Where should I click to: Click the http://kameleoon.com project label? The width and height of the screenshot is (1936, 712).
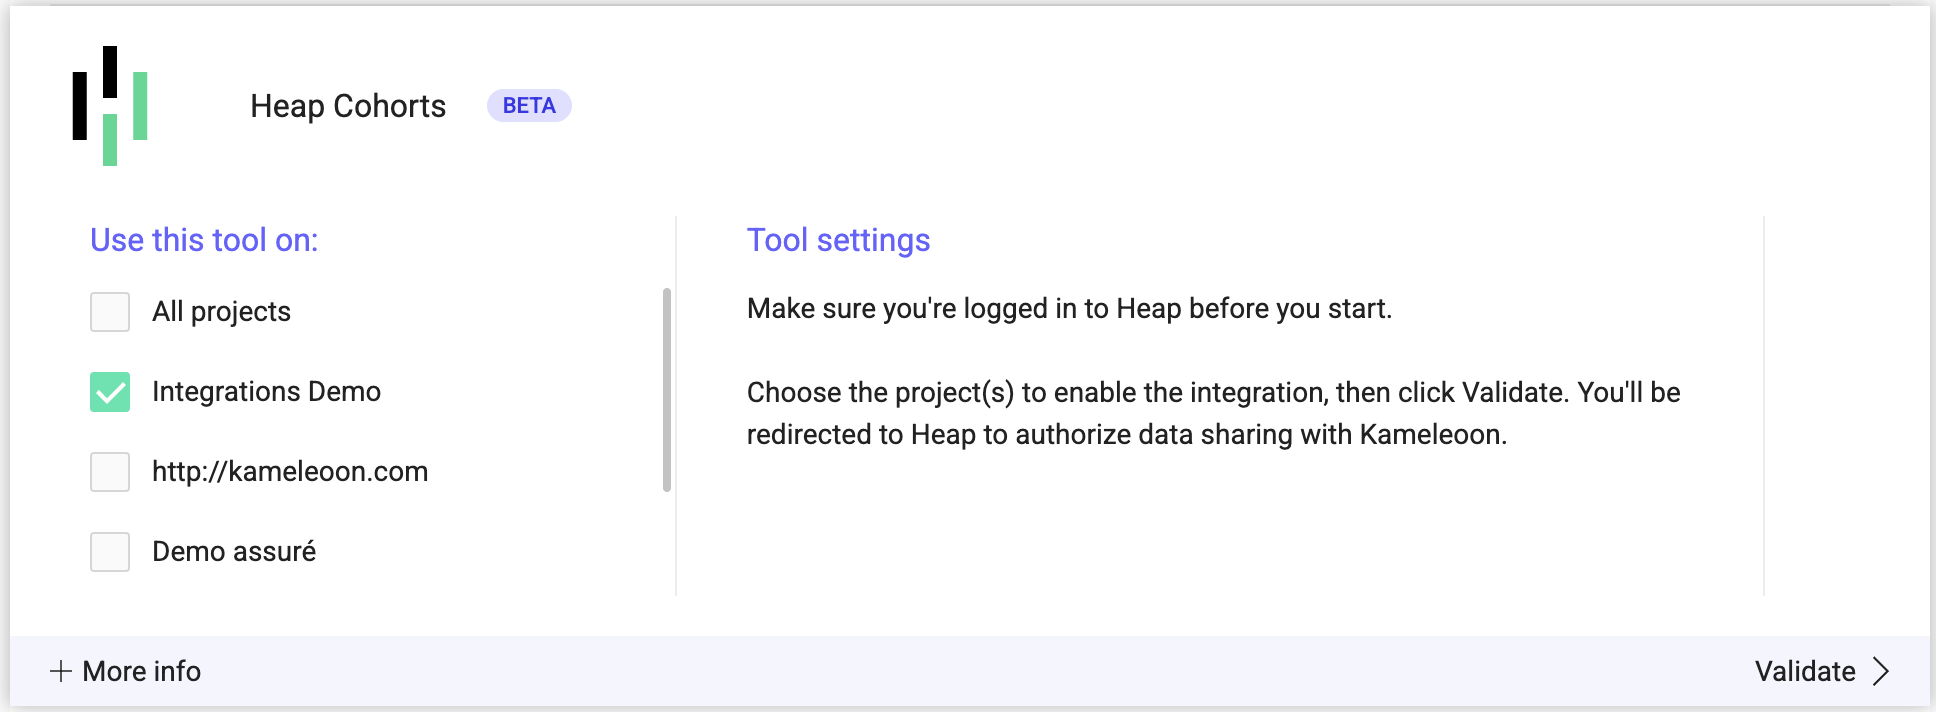point(290,471)
